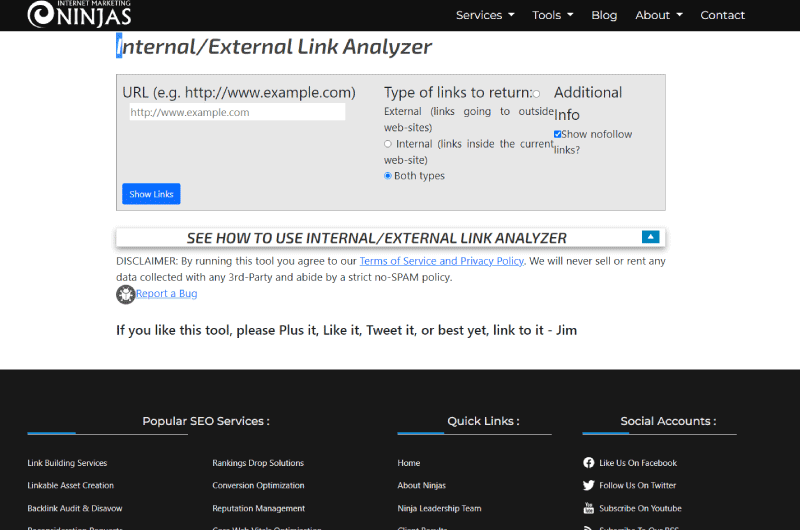Click the Internal/External Link Analyzer title
This screenshot has height=530, width=800.
click(x=274, y=46)
